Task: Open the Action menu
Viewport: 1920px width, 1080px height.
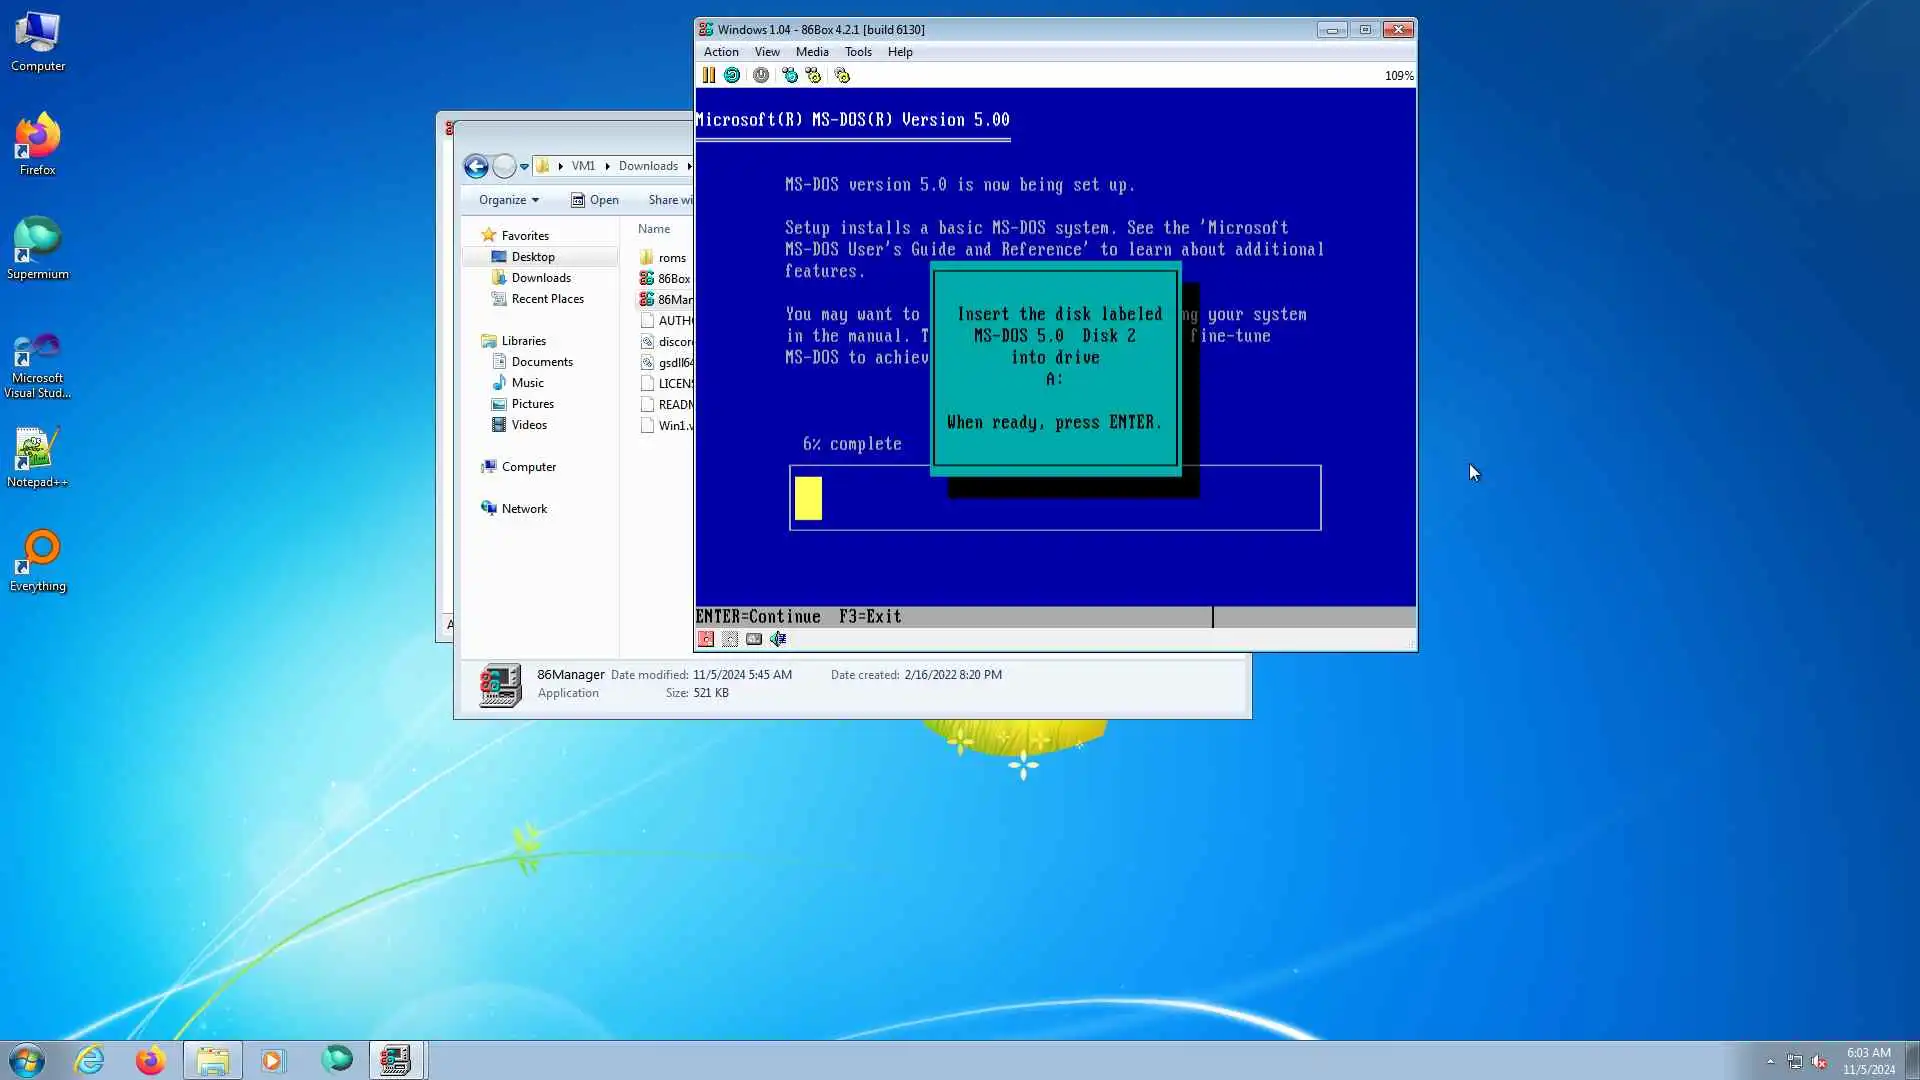Action: 720,52
